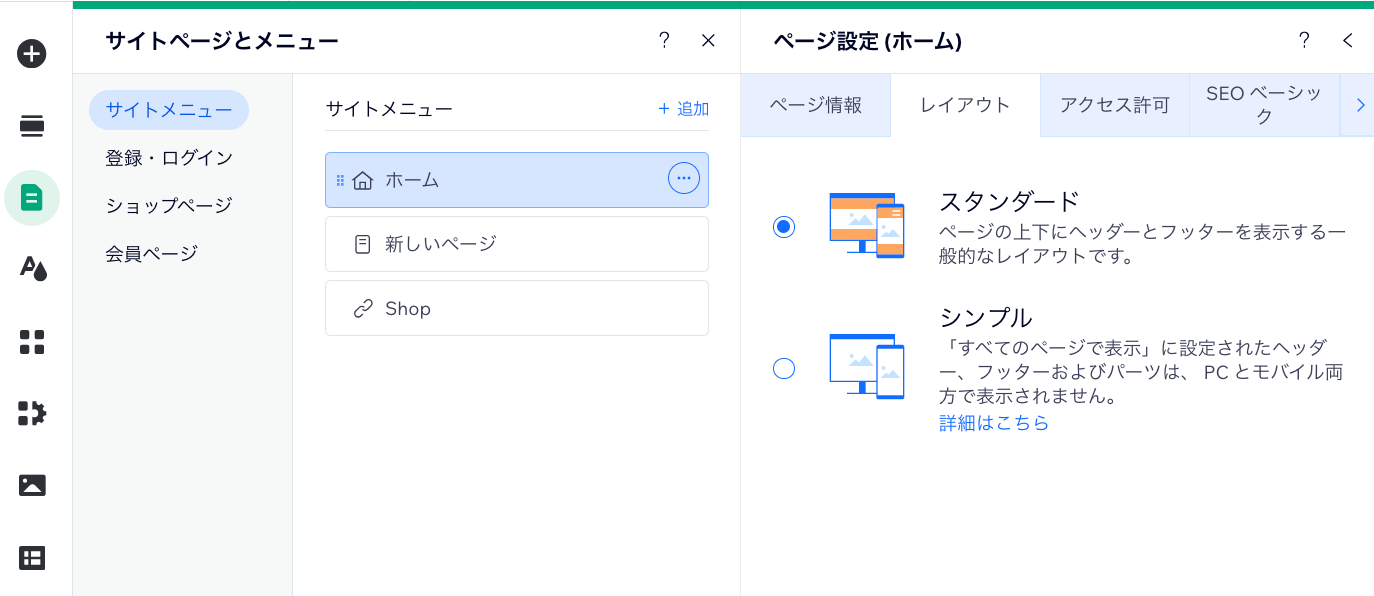The image size is (1374, 596).
Task: Select 登録・ログイン in the menu list
Action: [168, 157]
